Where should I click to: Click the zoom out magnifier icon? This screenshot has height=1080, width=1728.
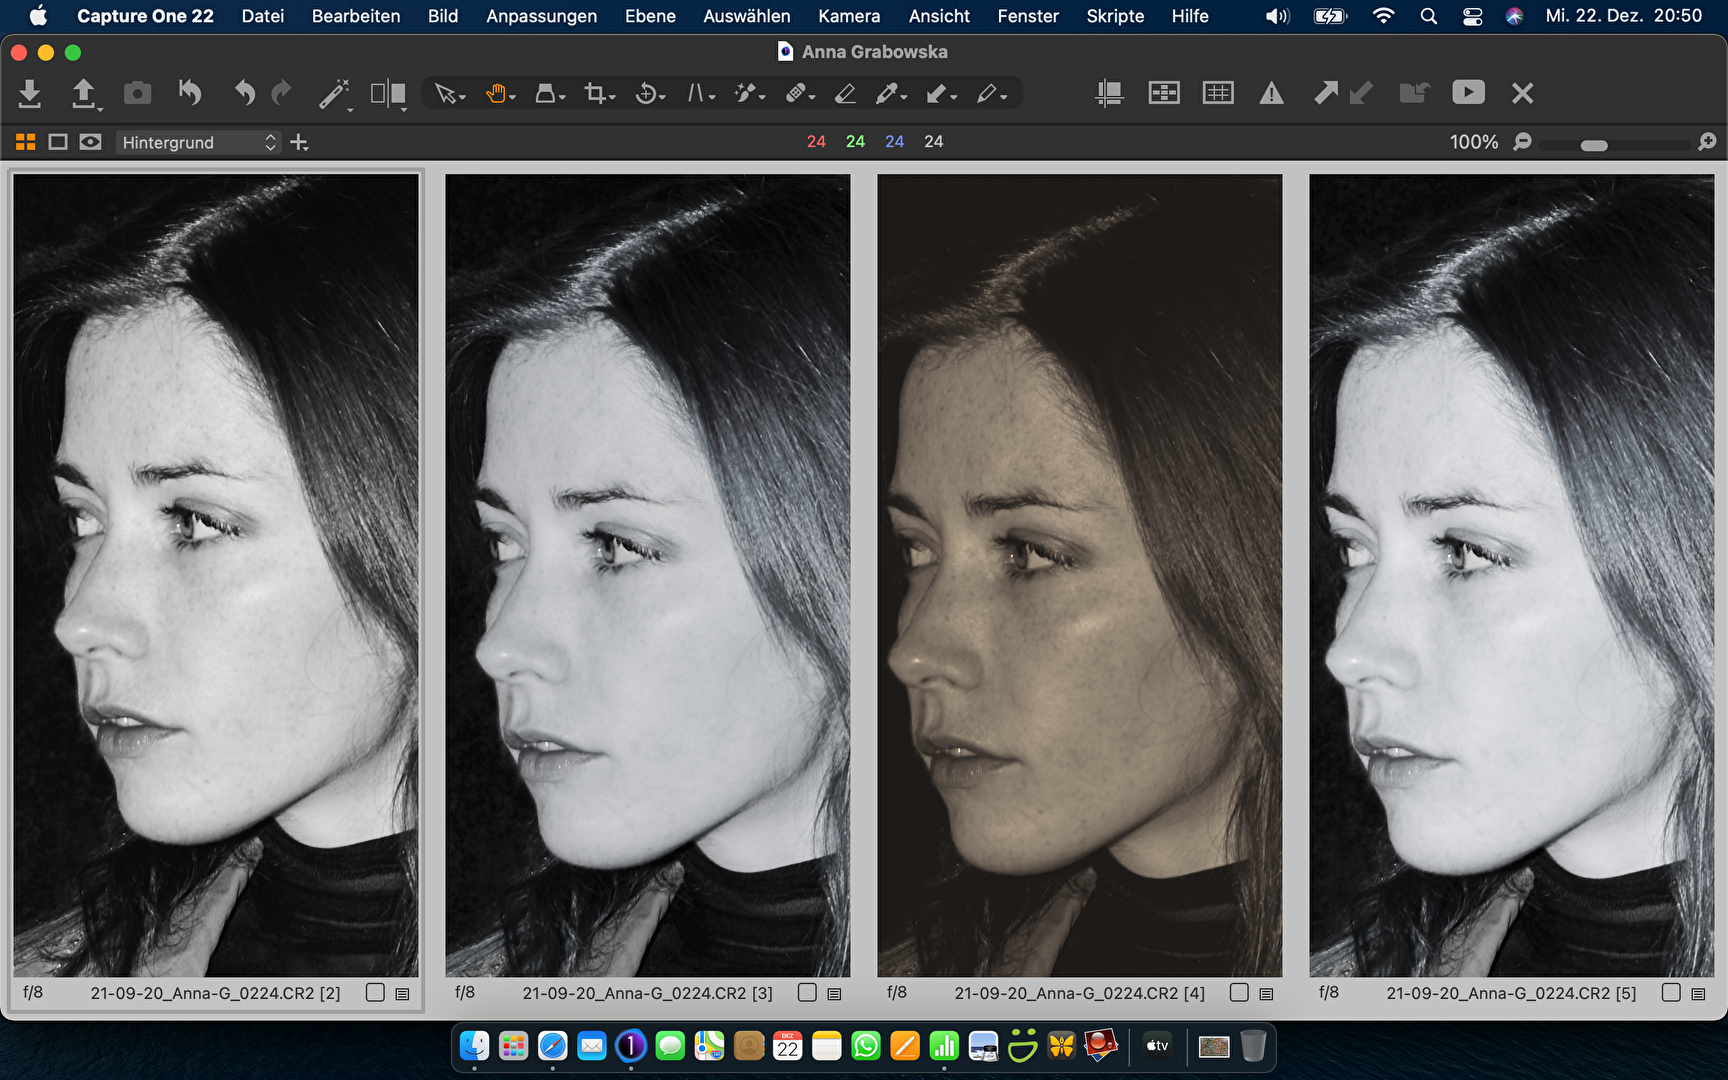[x=1522, y=142]
